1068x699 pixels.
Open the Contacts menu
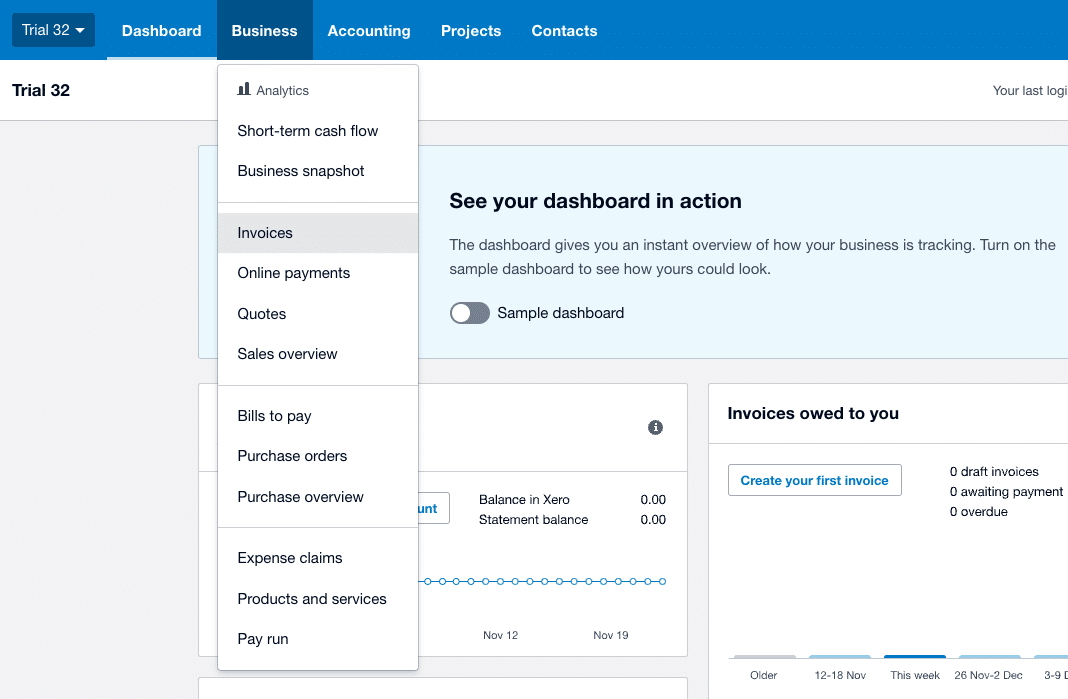564,31
